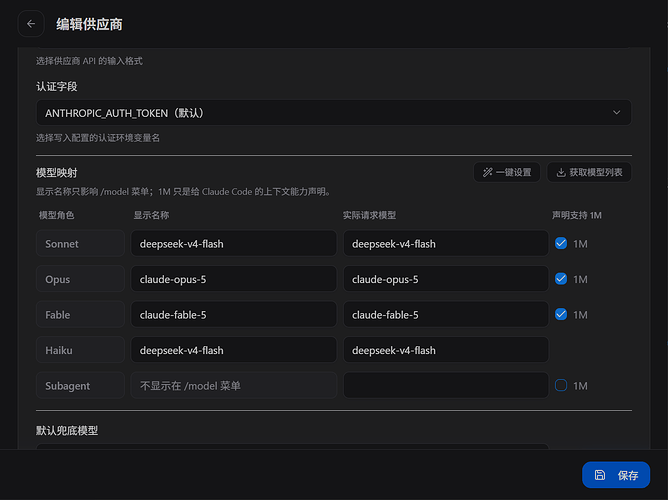This screenshot has height=500, width=668.
Task: Click the 实际请求模型 column header
Action: (369, 216)
